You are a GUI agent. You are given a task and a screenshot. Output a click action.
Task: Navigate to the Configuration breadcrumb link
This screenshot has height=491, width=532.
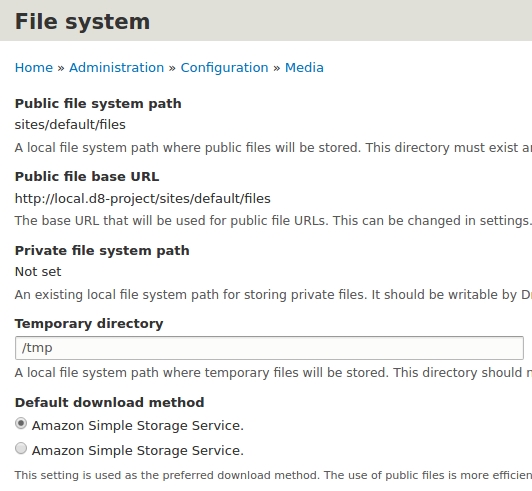tap(224, 68)
